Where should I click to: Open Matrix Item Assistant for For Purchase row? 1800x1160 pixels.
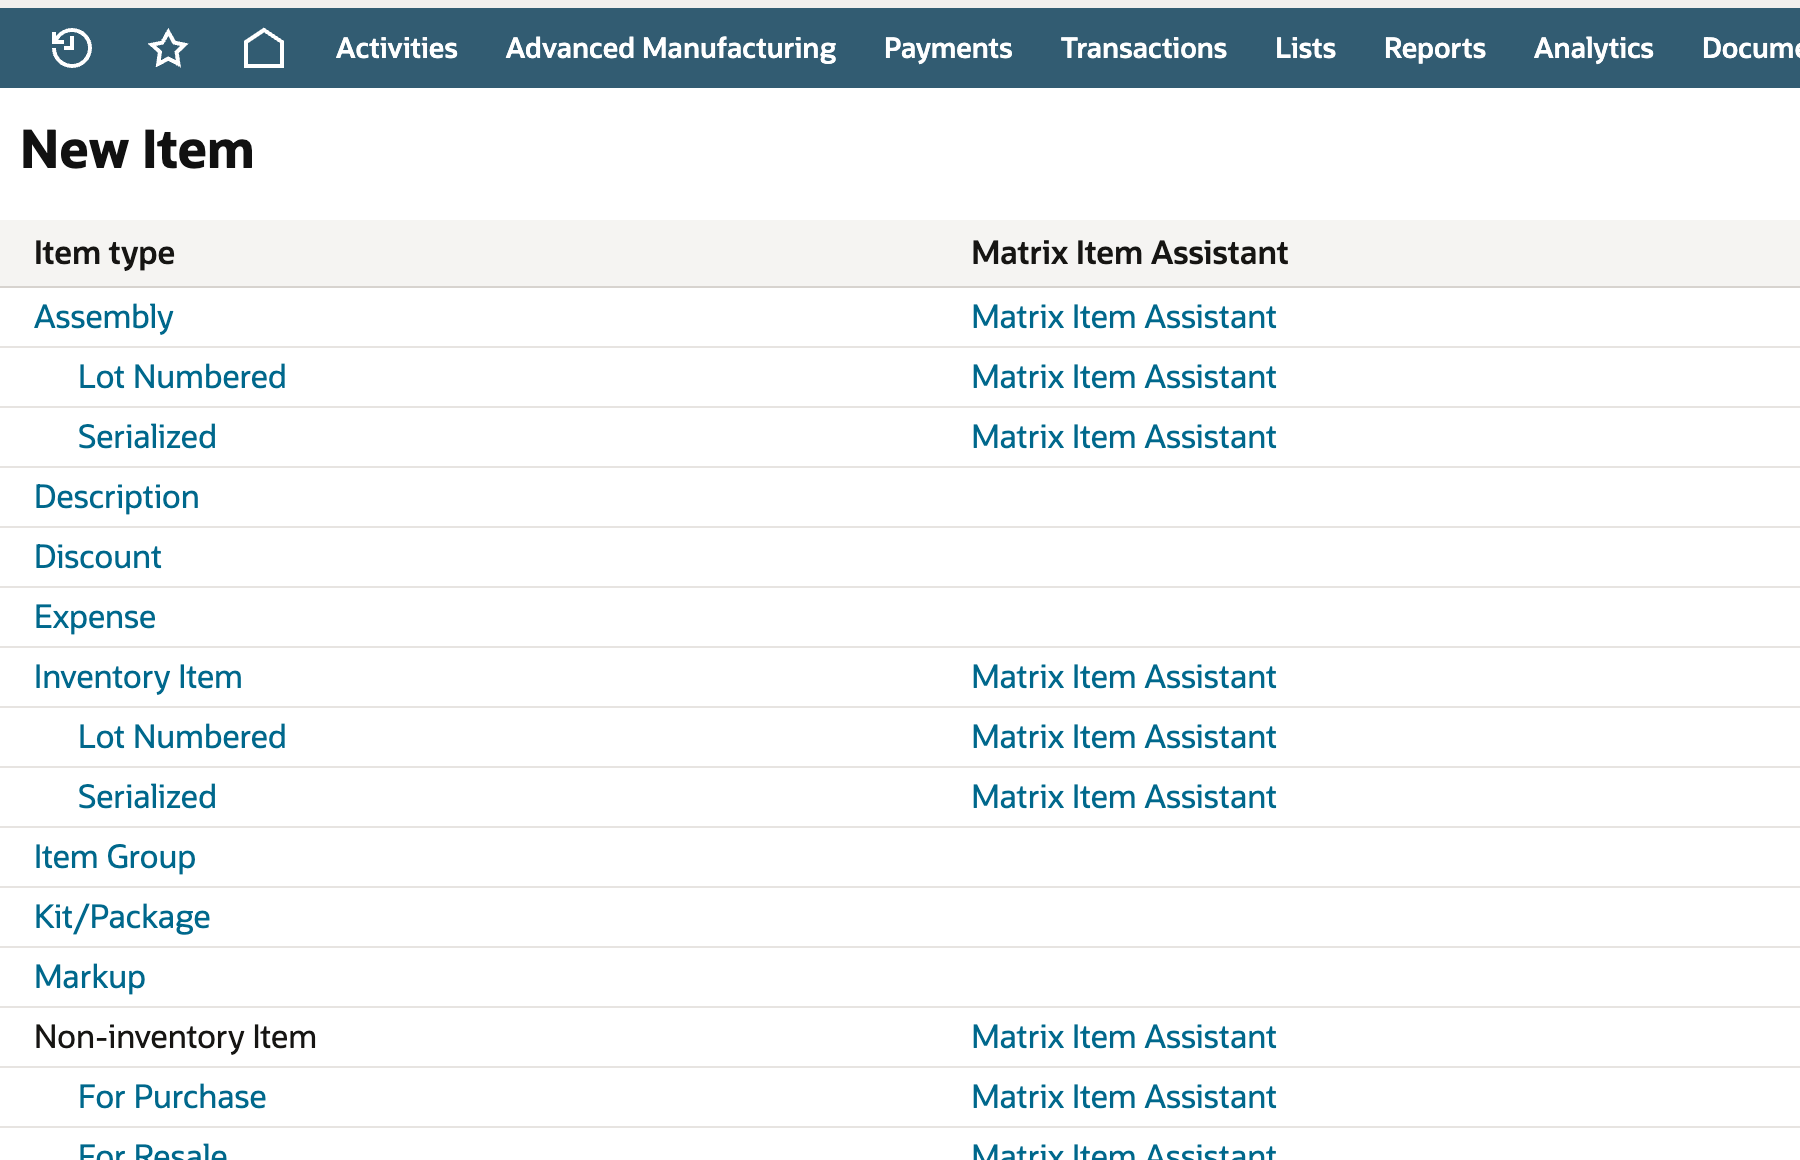[1124, 1097]
